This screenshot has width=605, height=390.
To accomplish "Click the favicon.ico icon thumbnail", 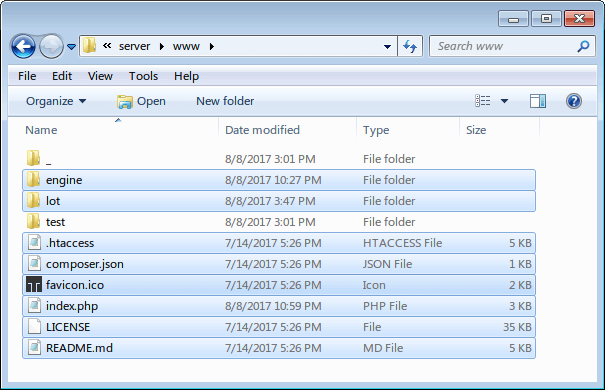I will (34, 285).
